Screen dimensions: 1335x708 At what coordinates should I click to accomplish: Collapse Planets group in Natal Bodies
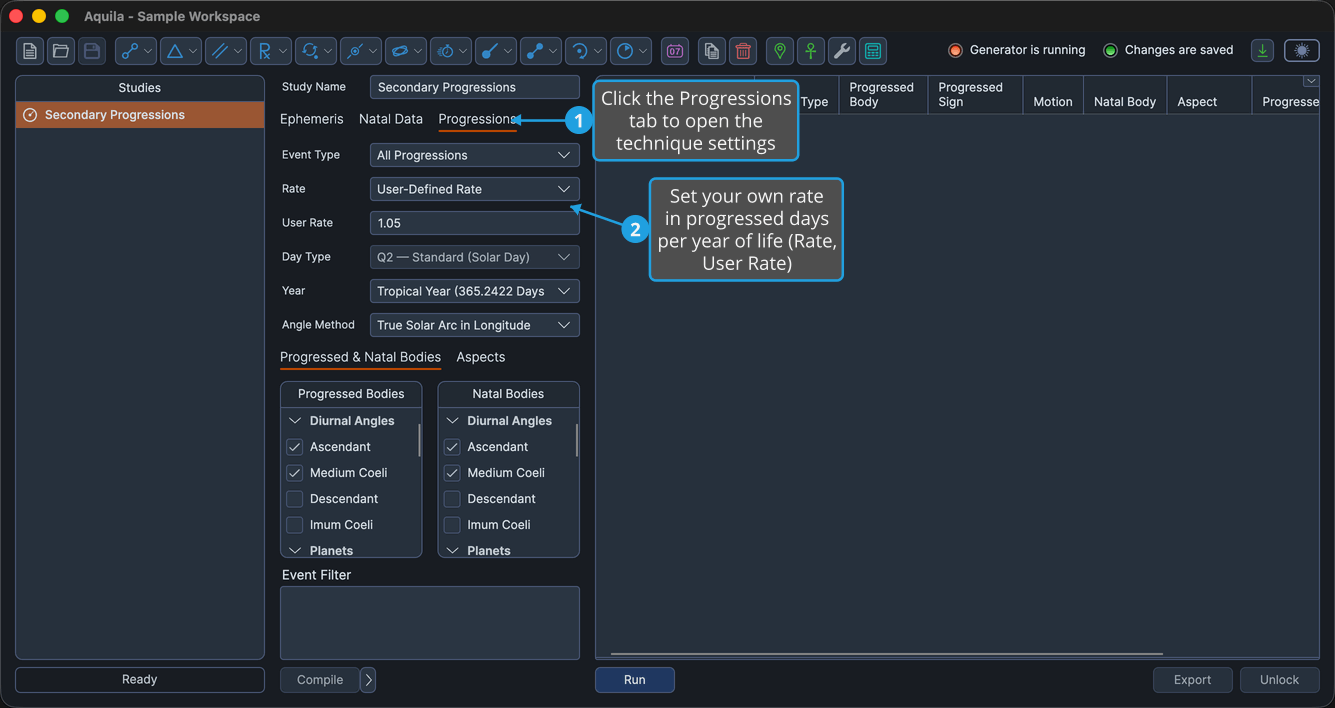click(452, 550)
